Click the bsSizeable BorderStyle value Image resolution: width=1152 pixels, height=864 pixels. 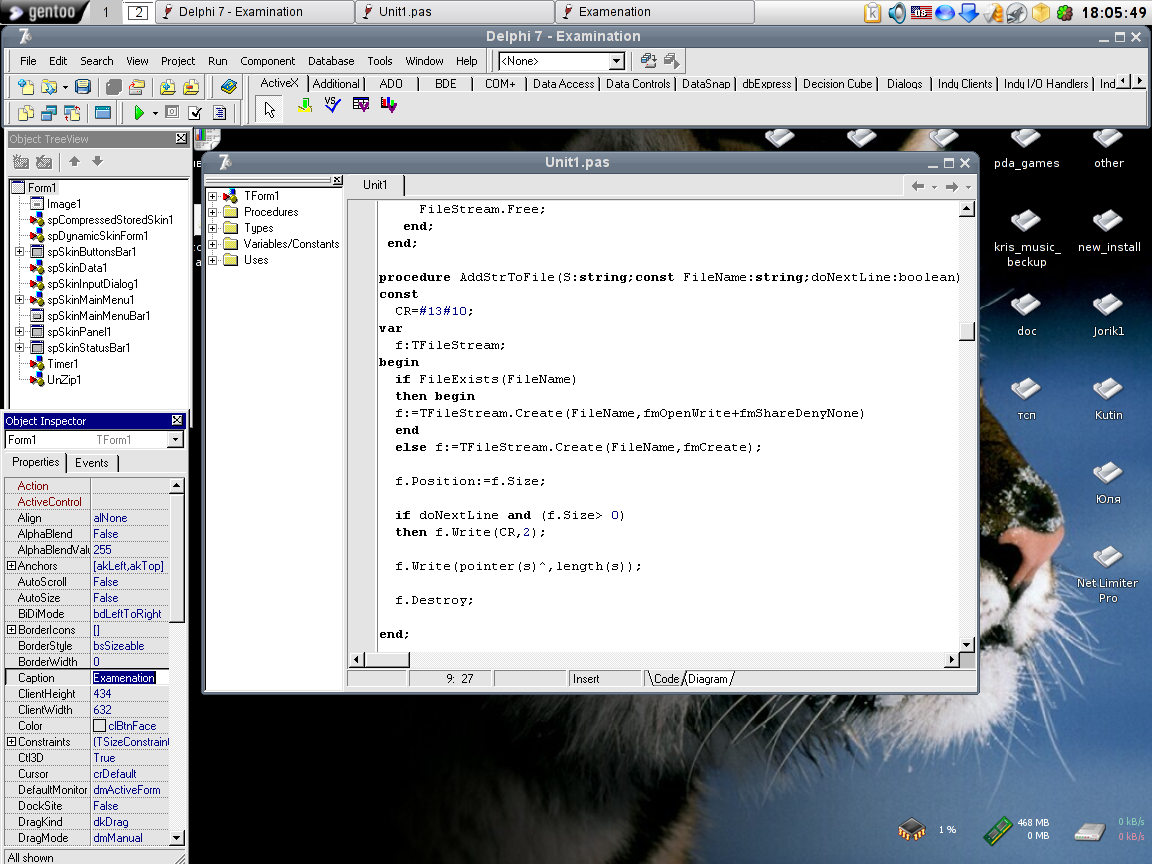point(119,646)
